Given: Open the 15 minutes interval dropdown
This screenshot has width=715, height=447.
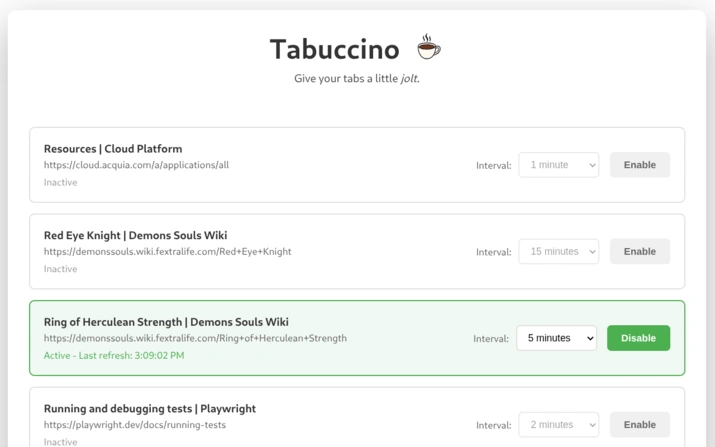Looking at the screenshot, I should coord(558,252).
